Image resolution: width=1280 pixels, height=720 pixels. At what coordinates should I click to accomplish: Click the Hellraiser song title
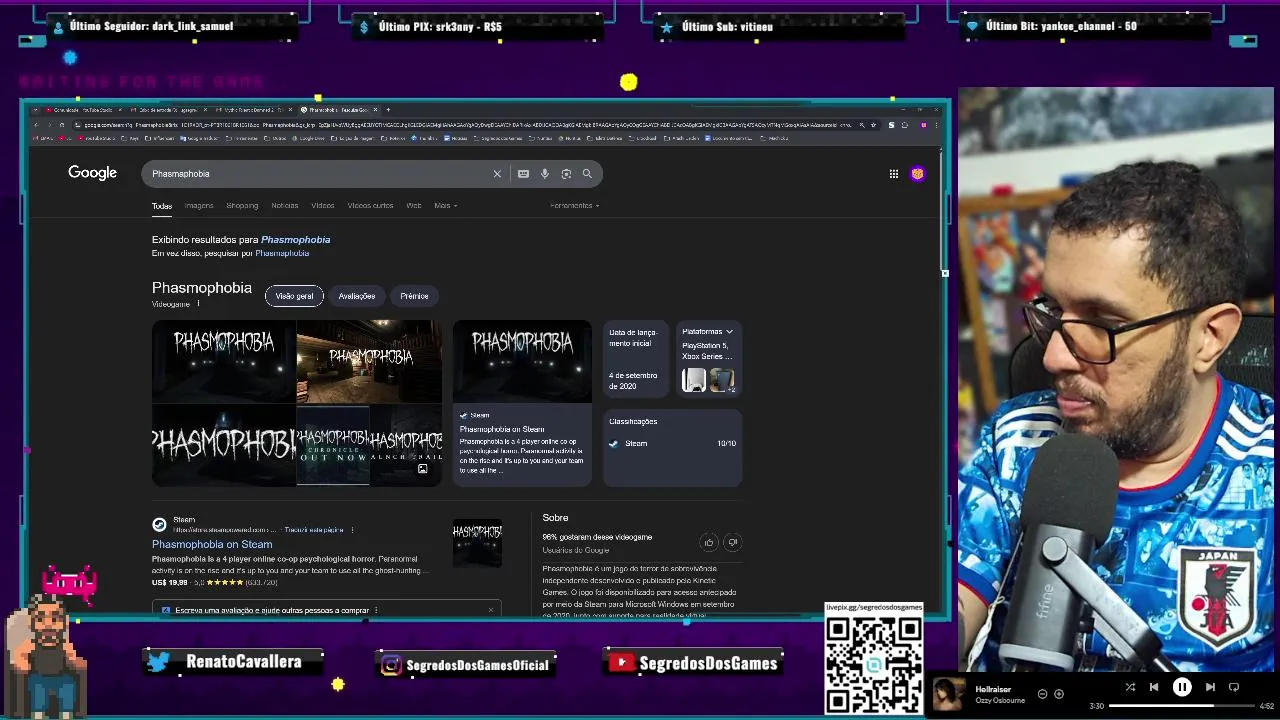pos(993,690)
